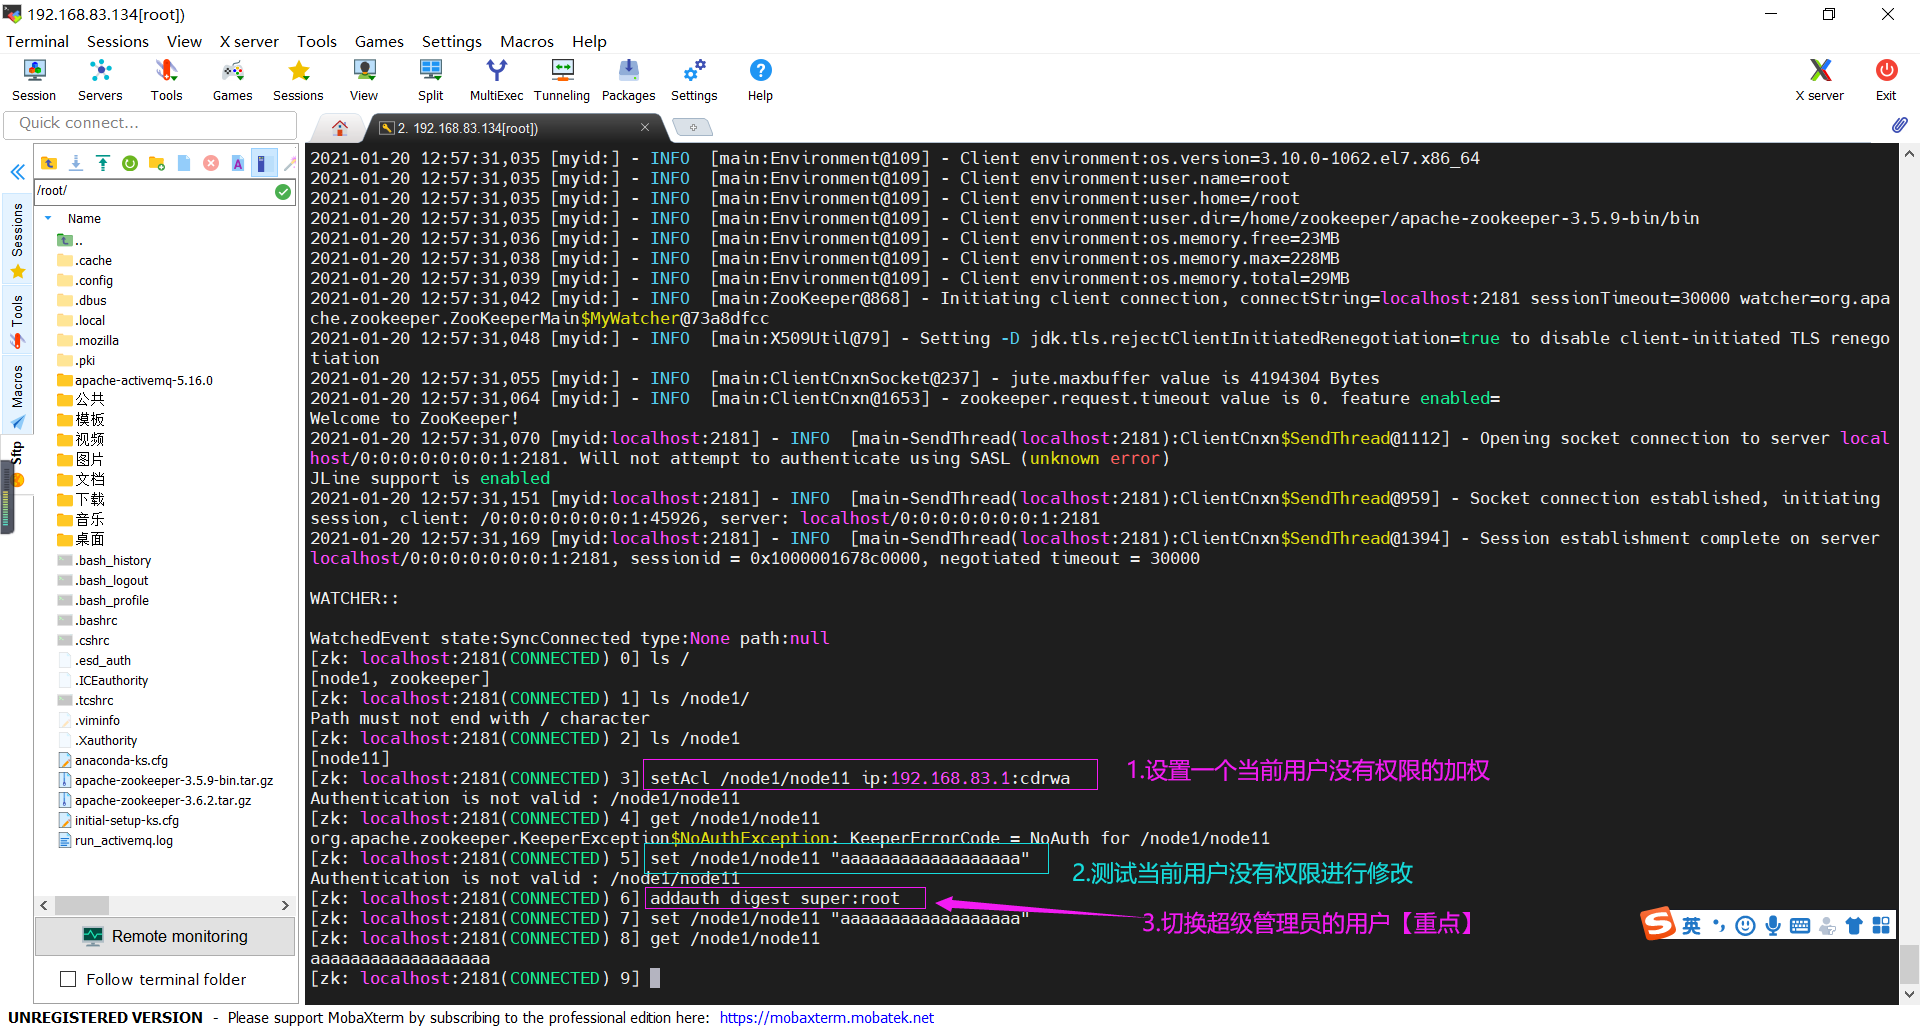Screen dimensions: 1920x1030
Task: Toggle the follow-terminal sidebar icon in SFTP toolbar
Action: coord(263,163)
